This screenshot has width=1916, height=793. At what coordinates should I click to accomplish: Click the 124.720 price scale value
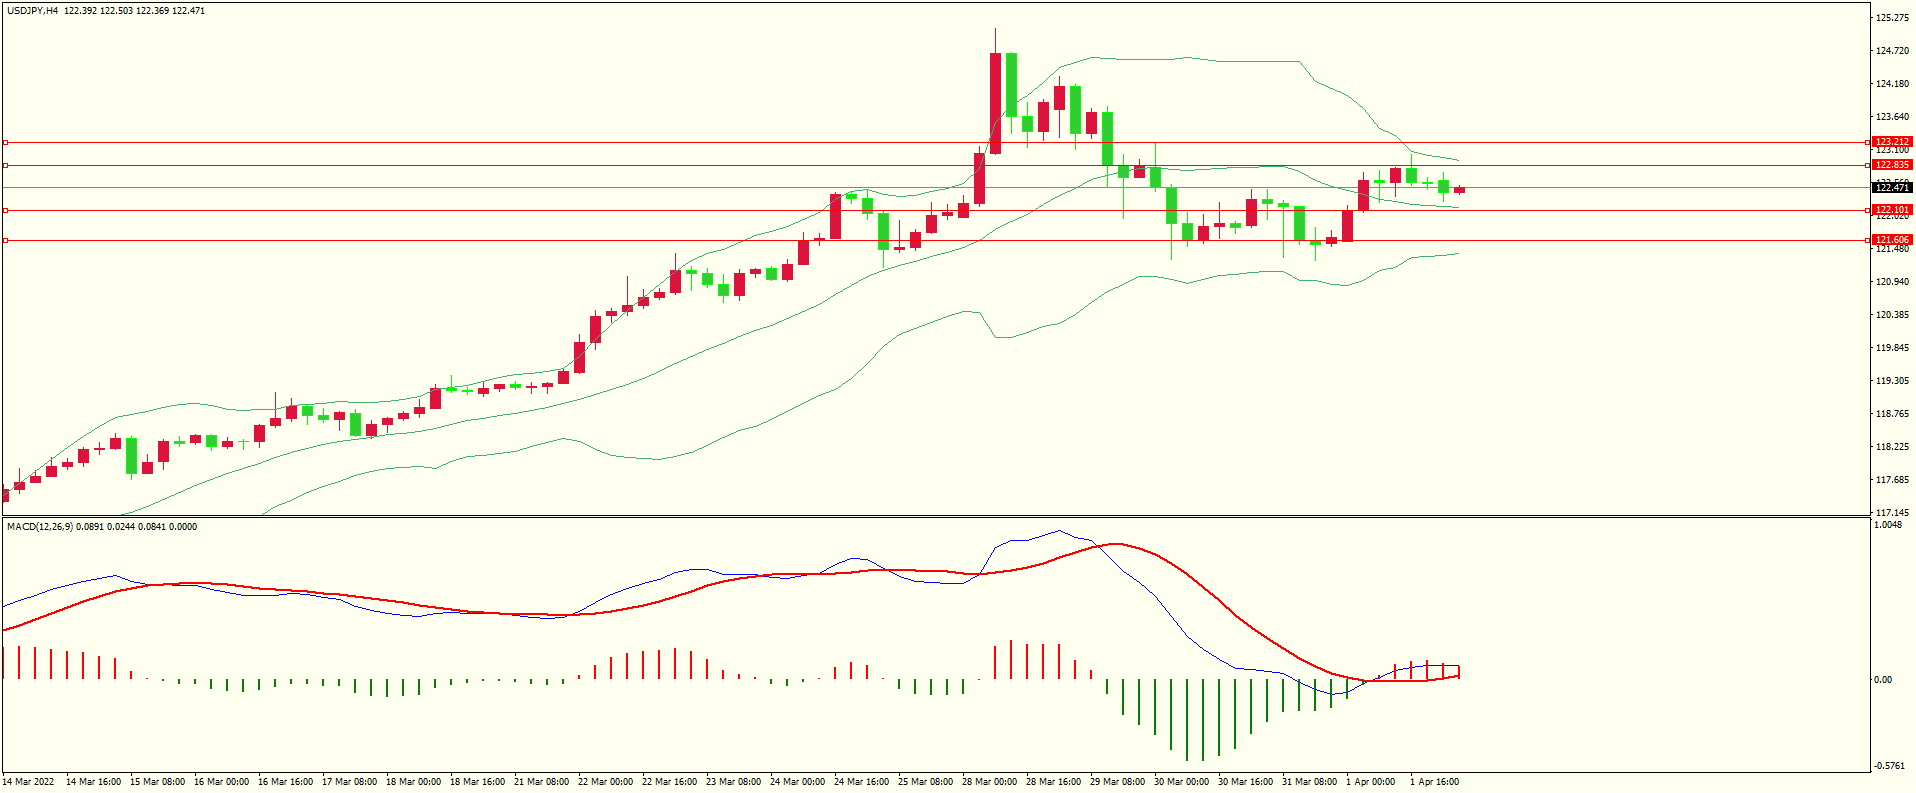coord(1892,51)
